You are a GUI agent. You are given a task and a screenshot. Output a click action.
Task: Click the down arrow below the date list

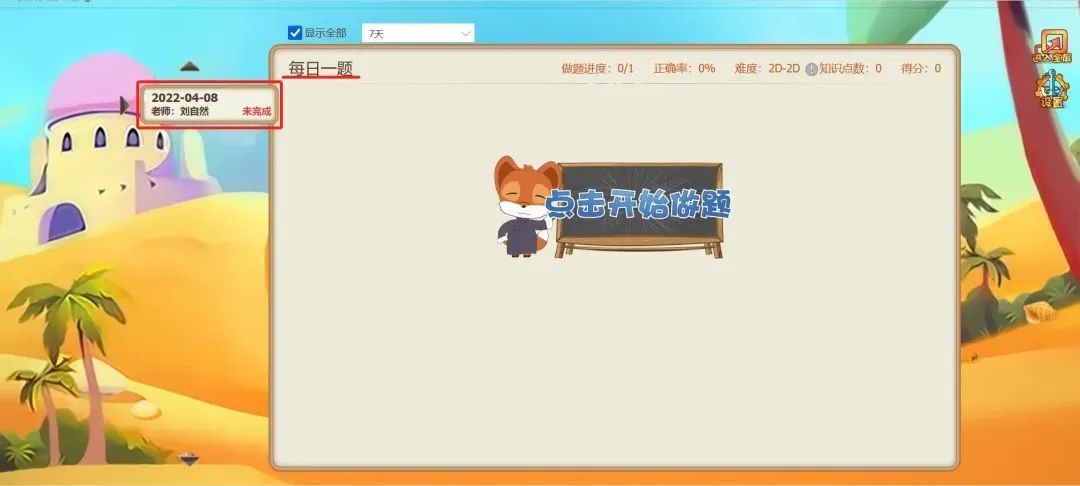[x=189, y=459]
